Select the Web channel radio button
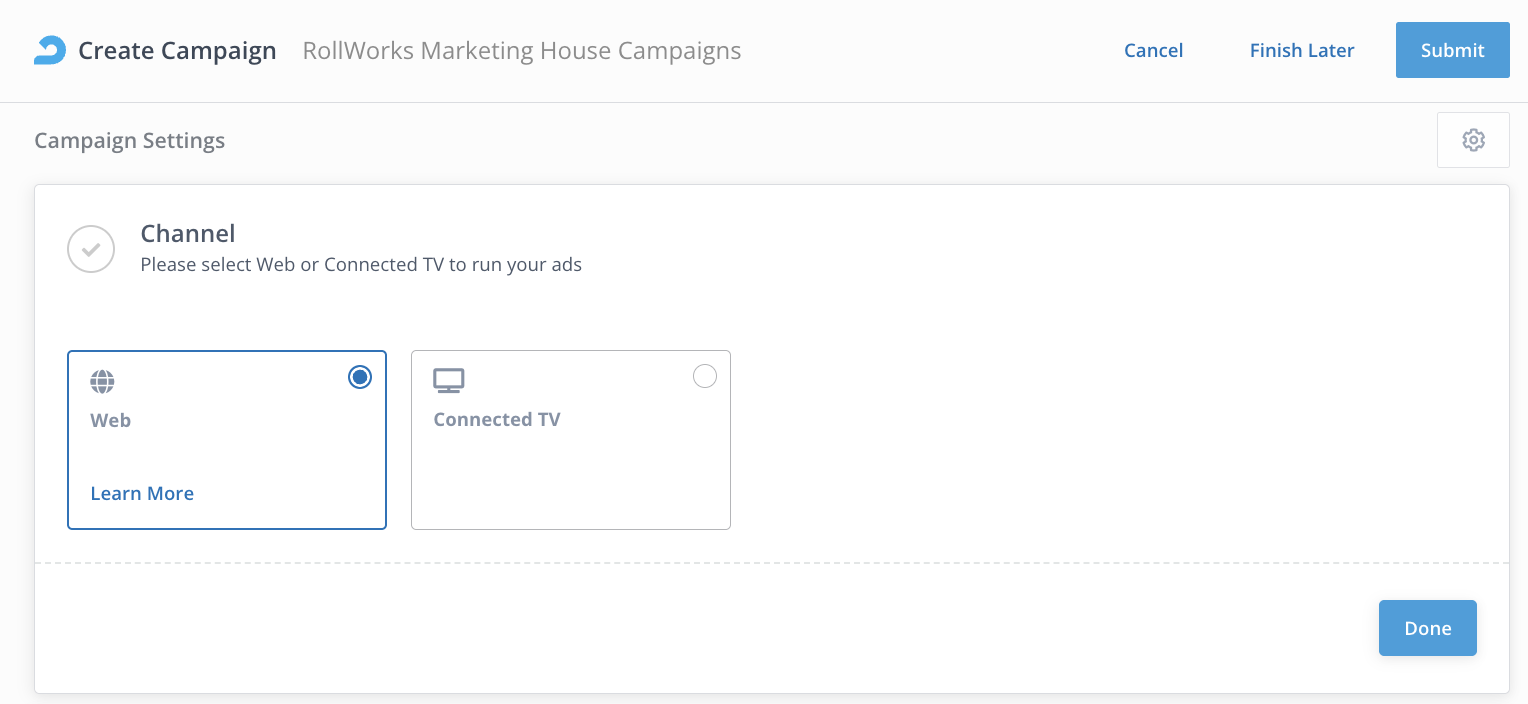 pos(359,377)
